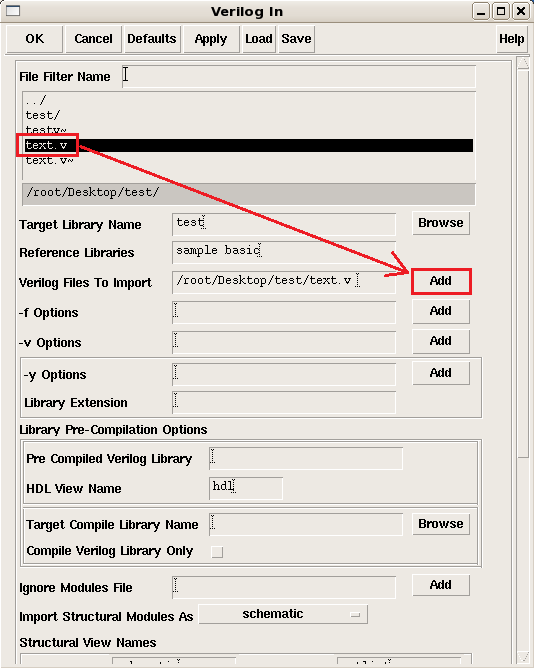This screenshot has width=534, height=668.
Task: Edit the Target Library Name field
Action: click(284, 224)
